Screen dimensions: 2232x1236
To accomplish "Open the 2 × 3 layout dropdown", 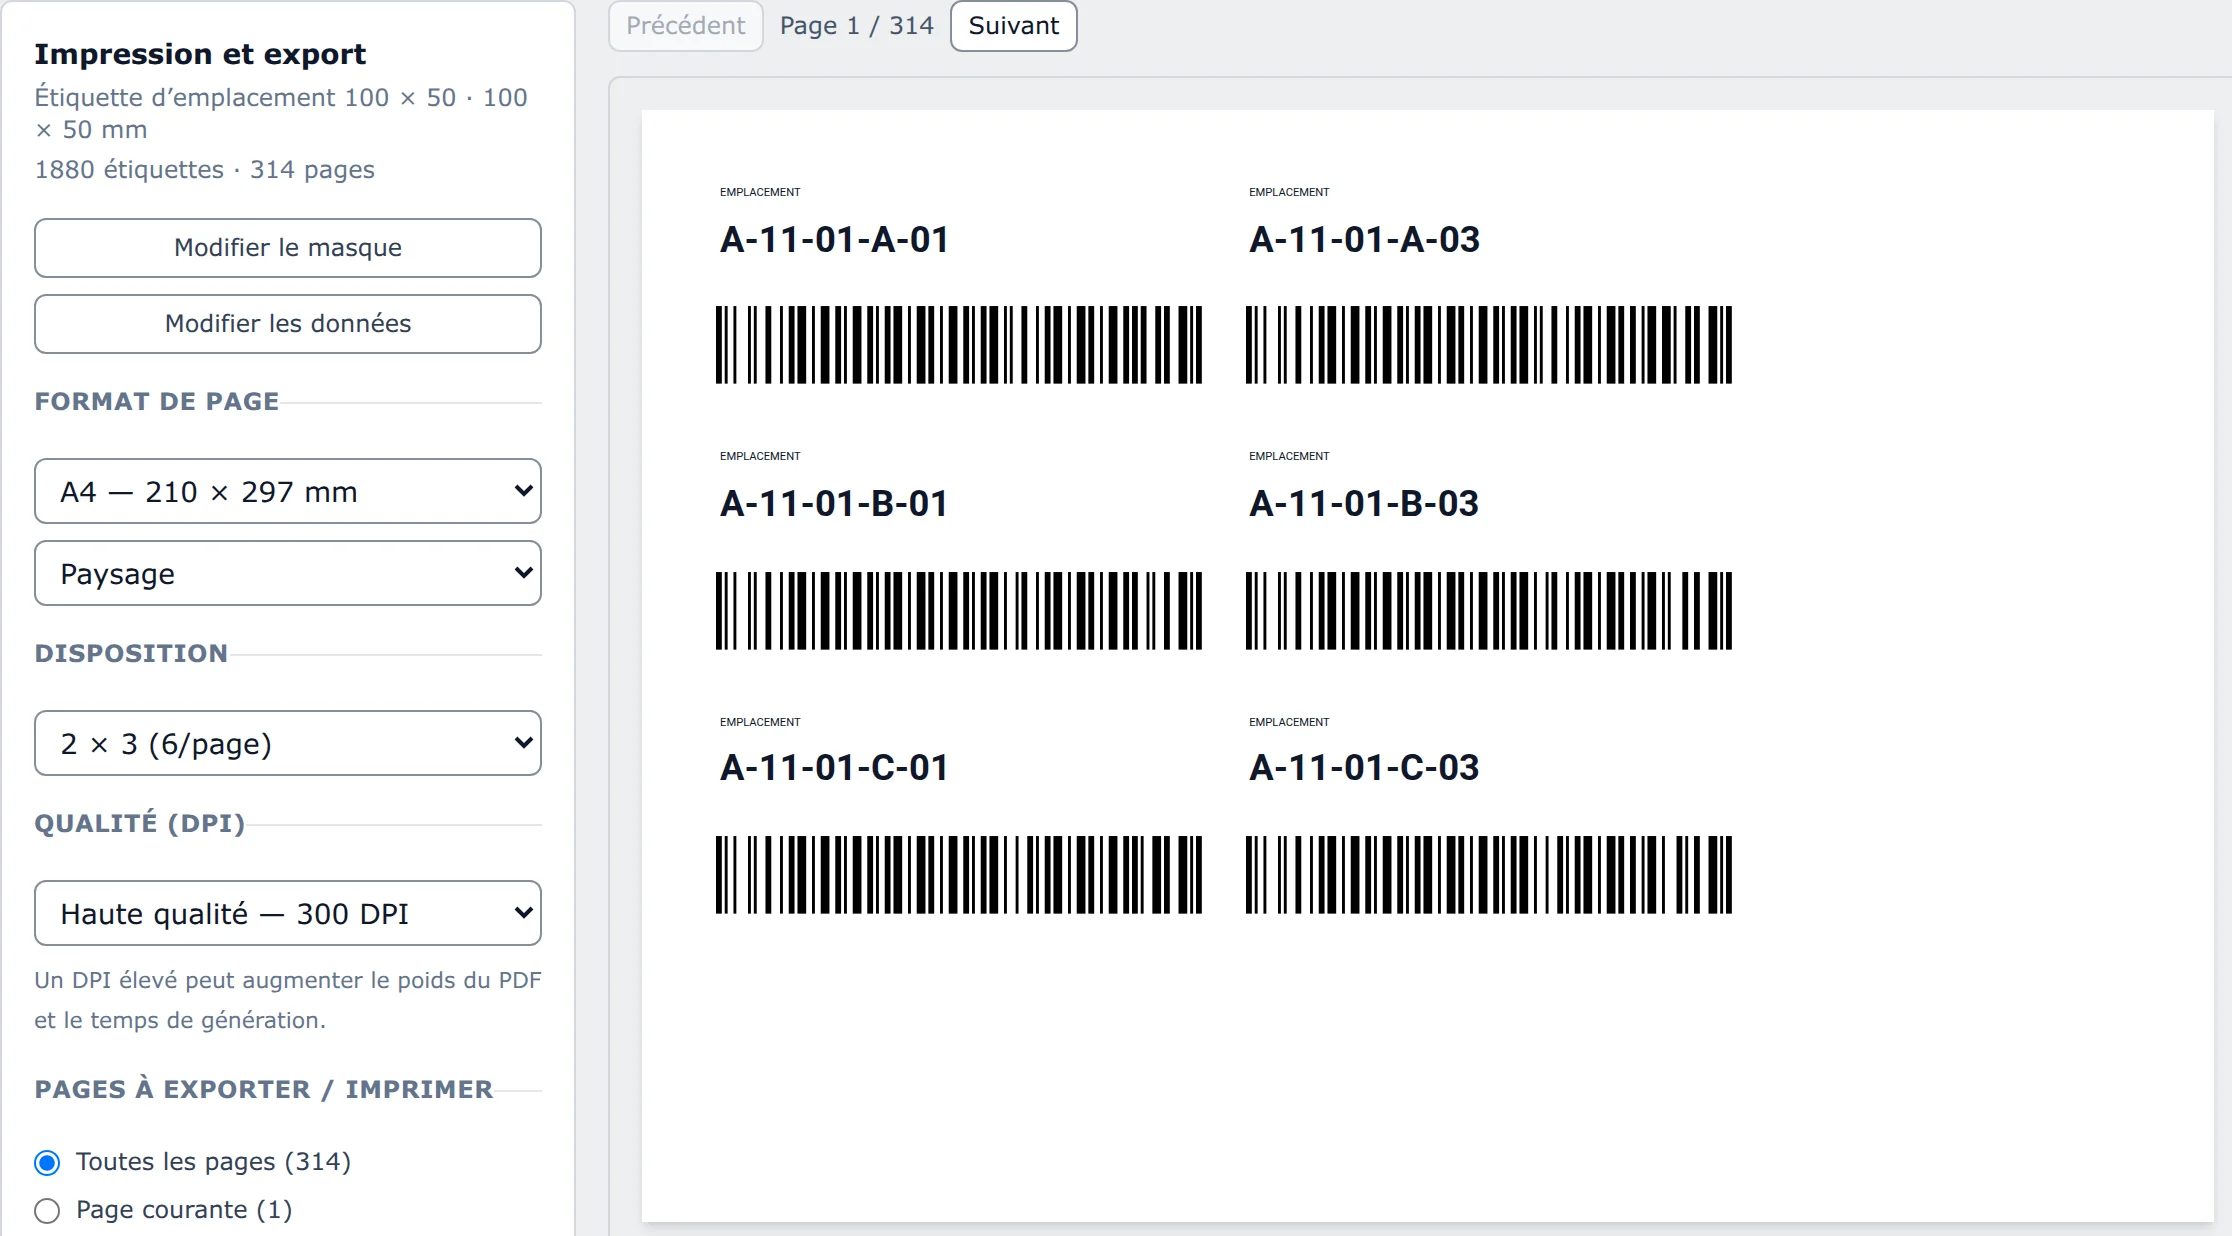I will coord(288,743).
